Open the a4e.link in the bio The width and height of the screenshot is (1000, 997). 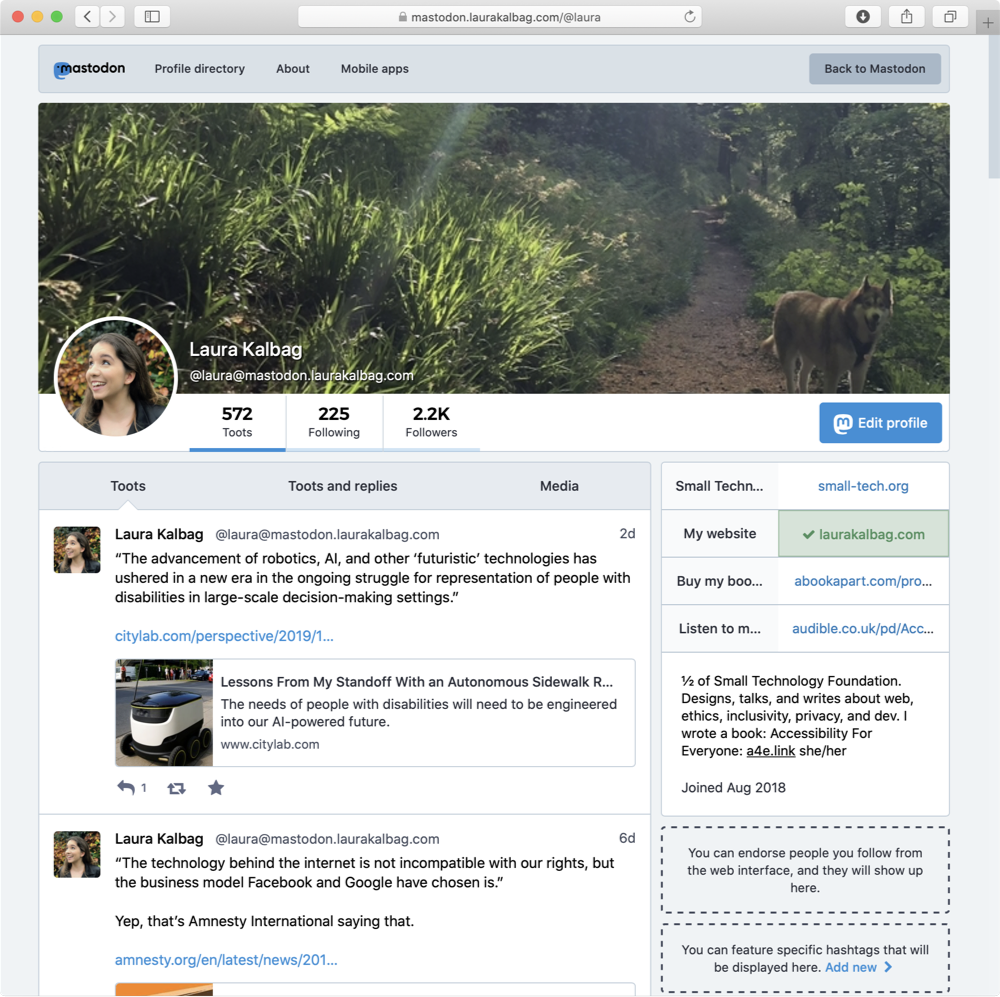tap(770, 751)
